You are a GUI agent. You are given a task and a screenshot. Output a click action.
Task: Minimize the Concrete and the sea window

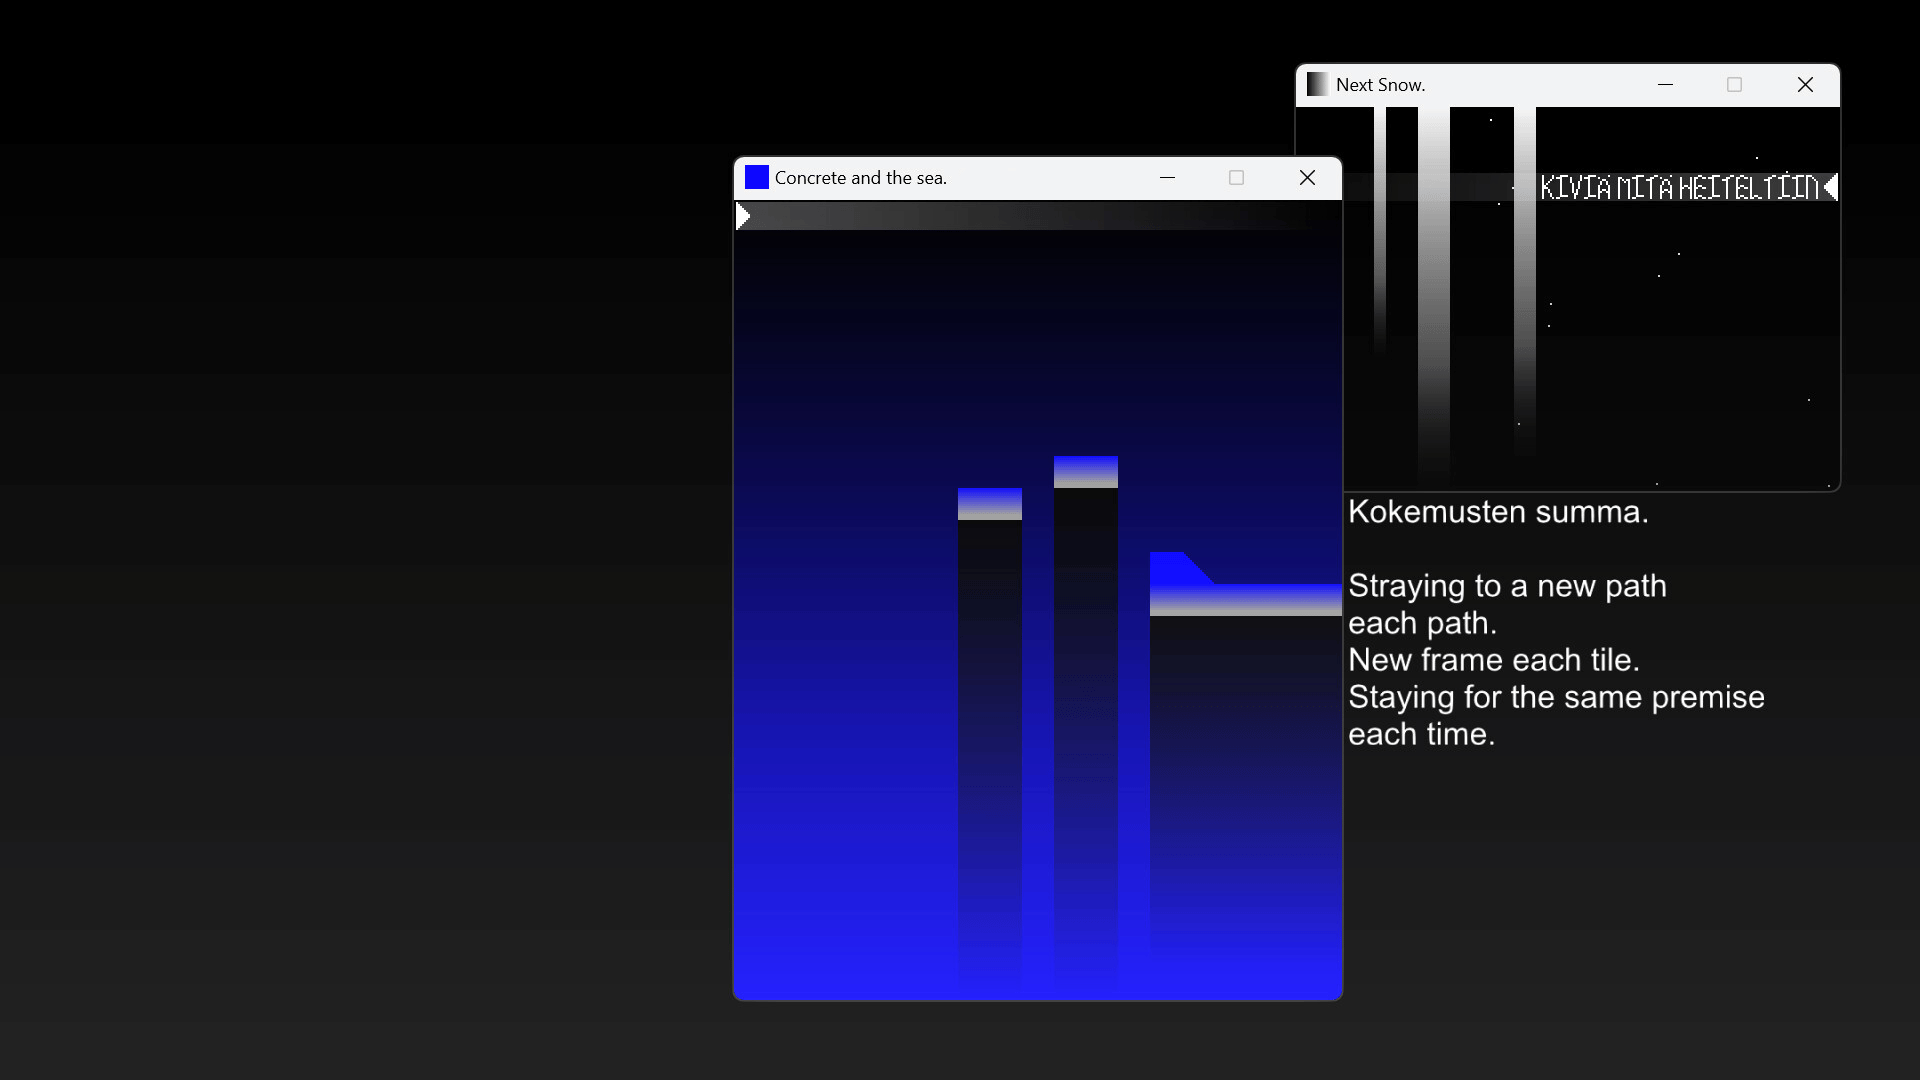coord(1167,177)
